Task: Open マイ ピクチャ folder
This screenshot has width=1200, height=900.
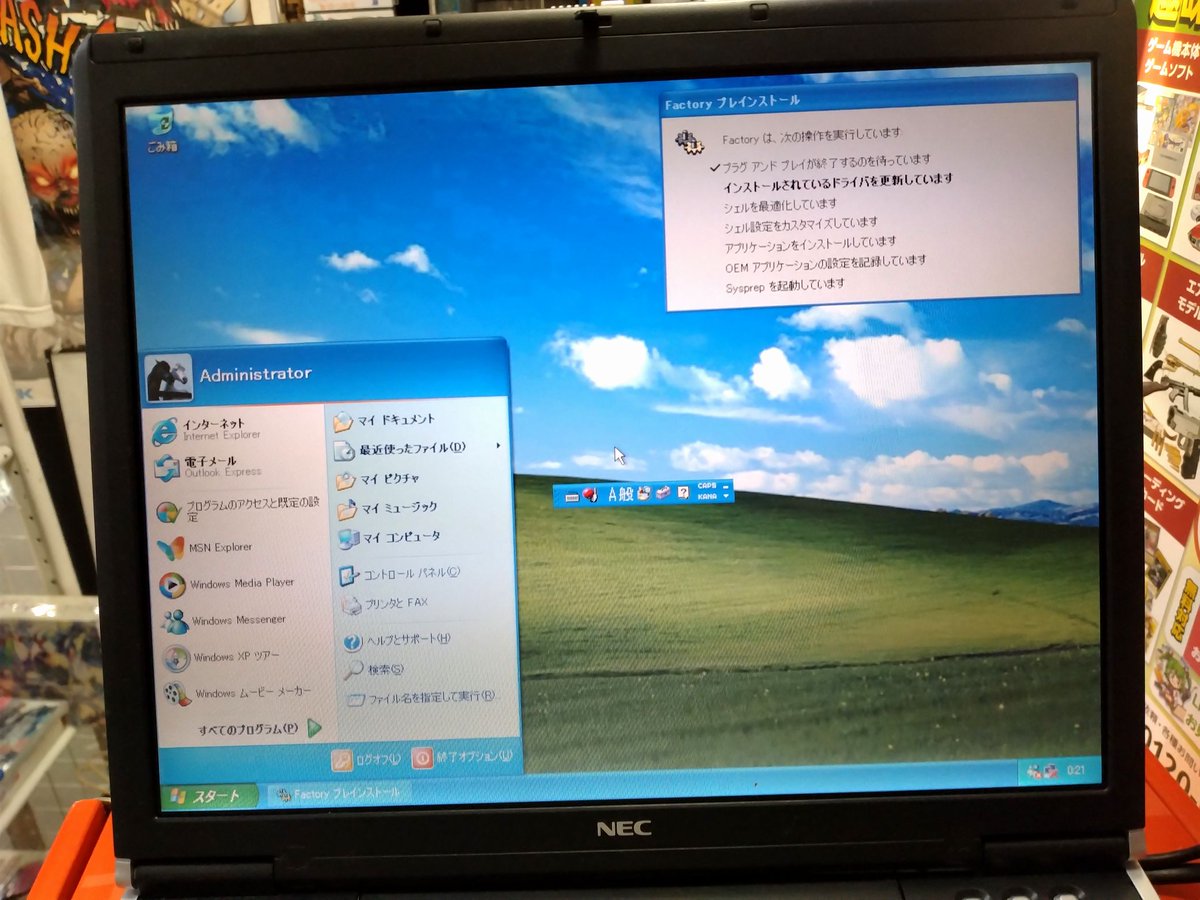Action: click(x=379, y=478)
